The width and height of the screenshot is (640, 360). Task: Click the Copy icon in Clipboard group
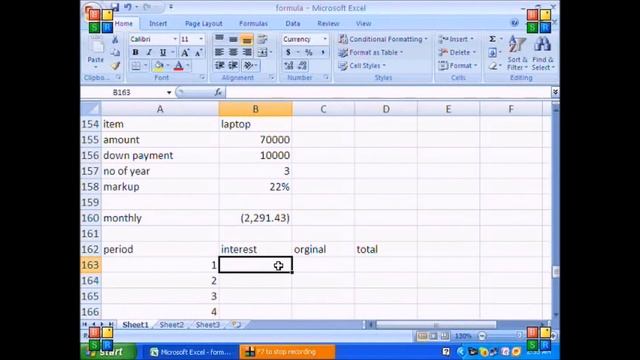tap(116, 52)
